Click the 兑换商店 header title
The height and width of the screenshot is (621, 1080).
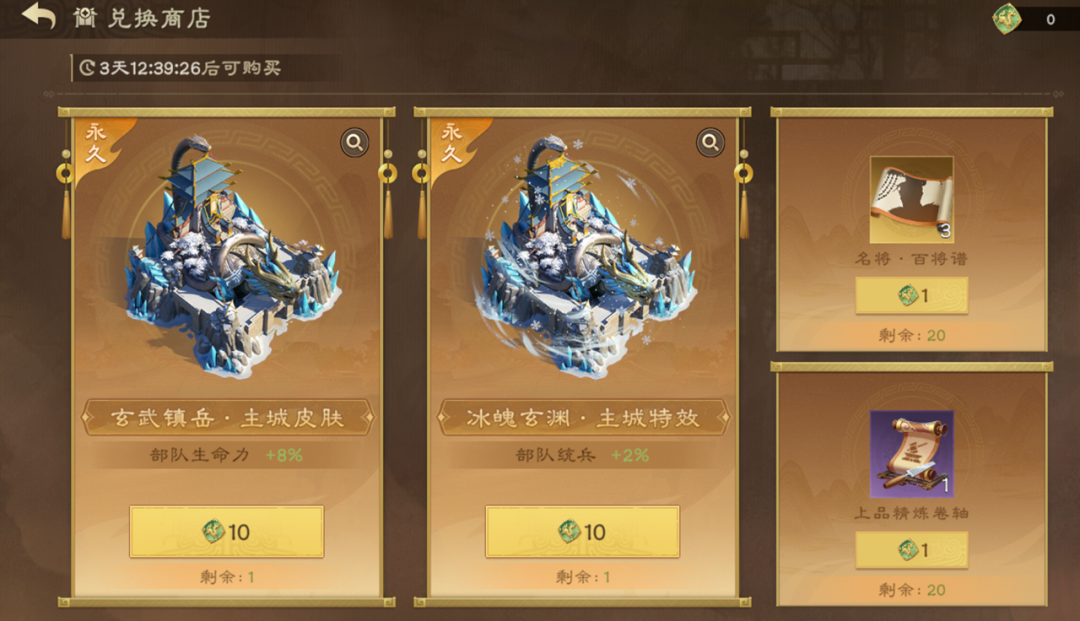pyautogui.click(x=159, y=19)
